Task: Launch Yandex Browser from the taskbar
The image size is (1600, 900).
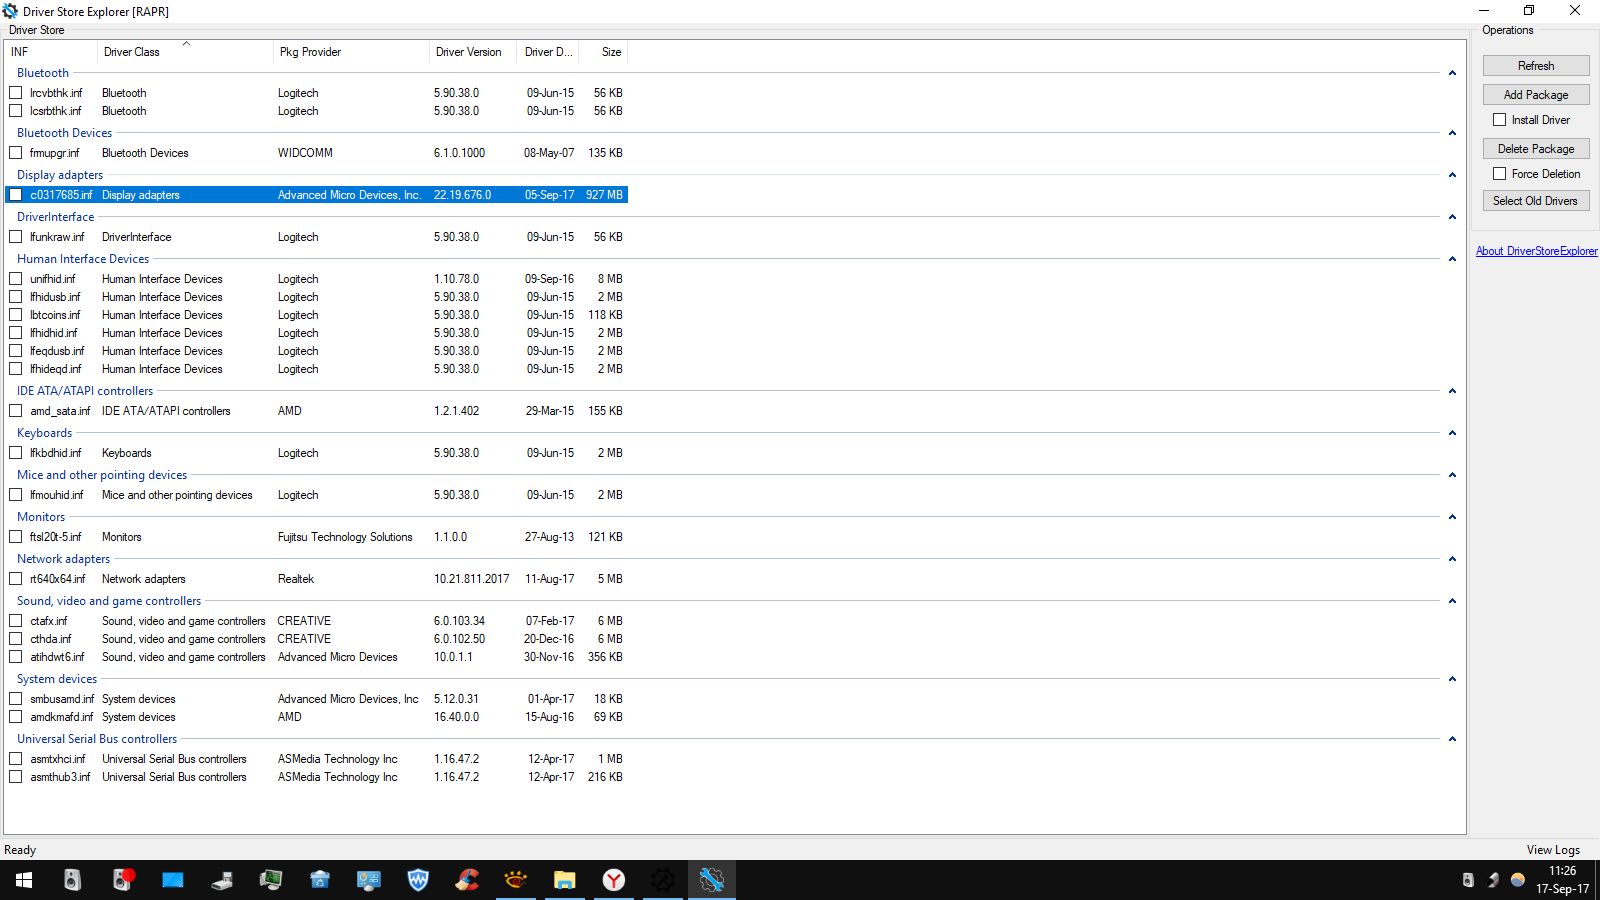Action: [614, 880]
